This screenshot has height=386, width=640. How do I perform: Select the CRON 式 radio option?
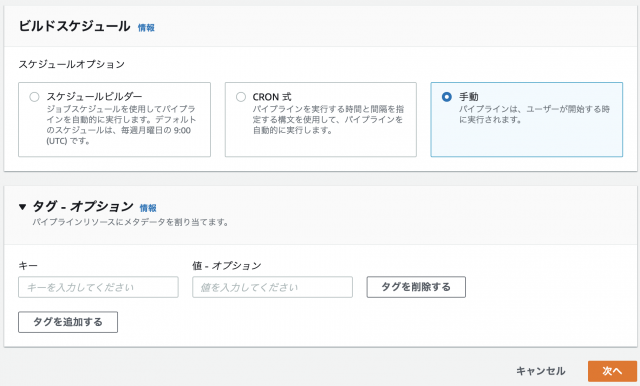(x=241, y=97)
